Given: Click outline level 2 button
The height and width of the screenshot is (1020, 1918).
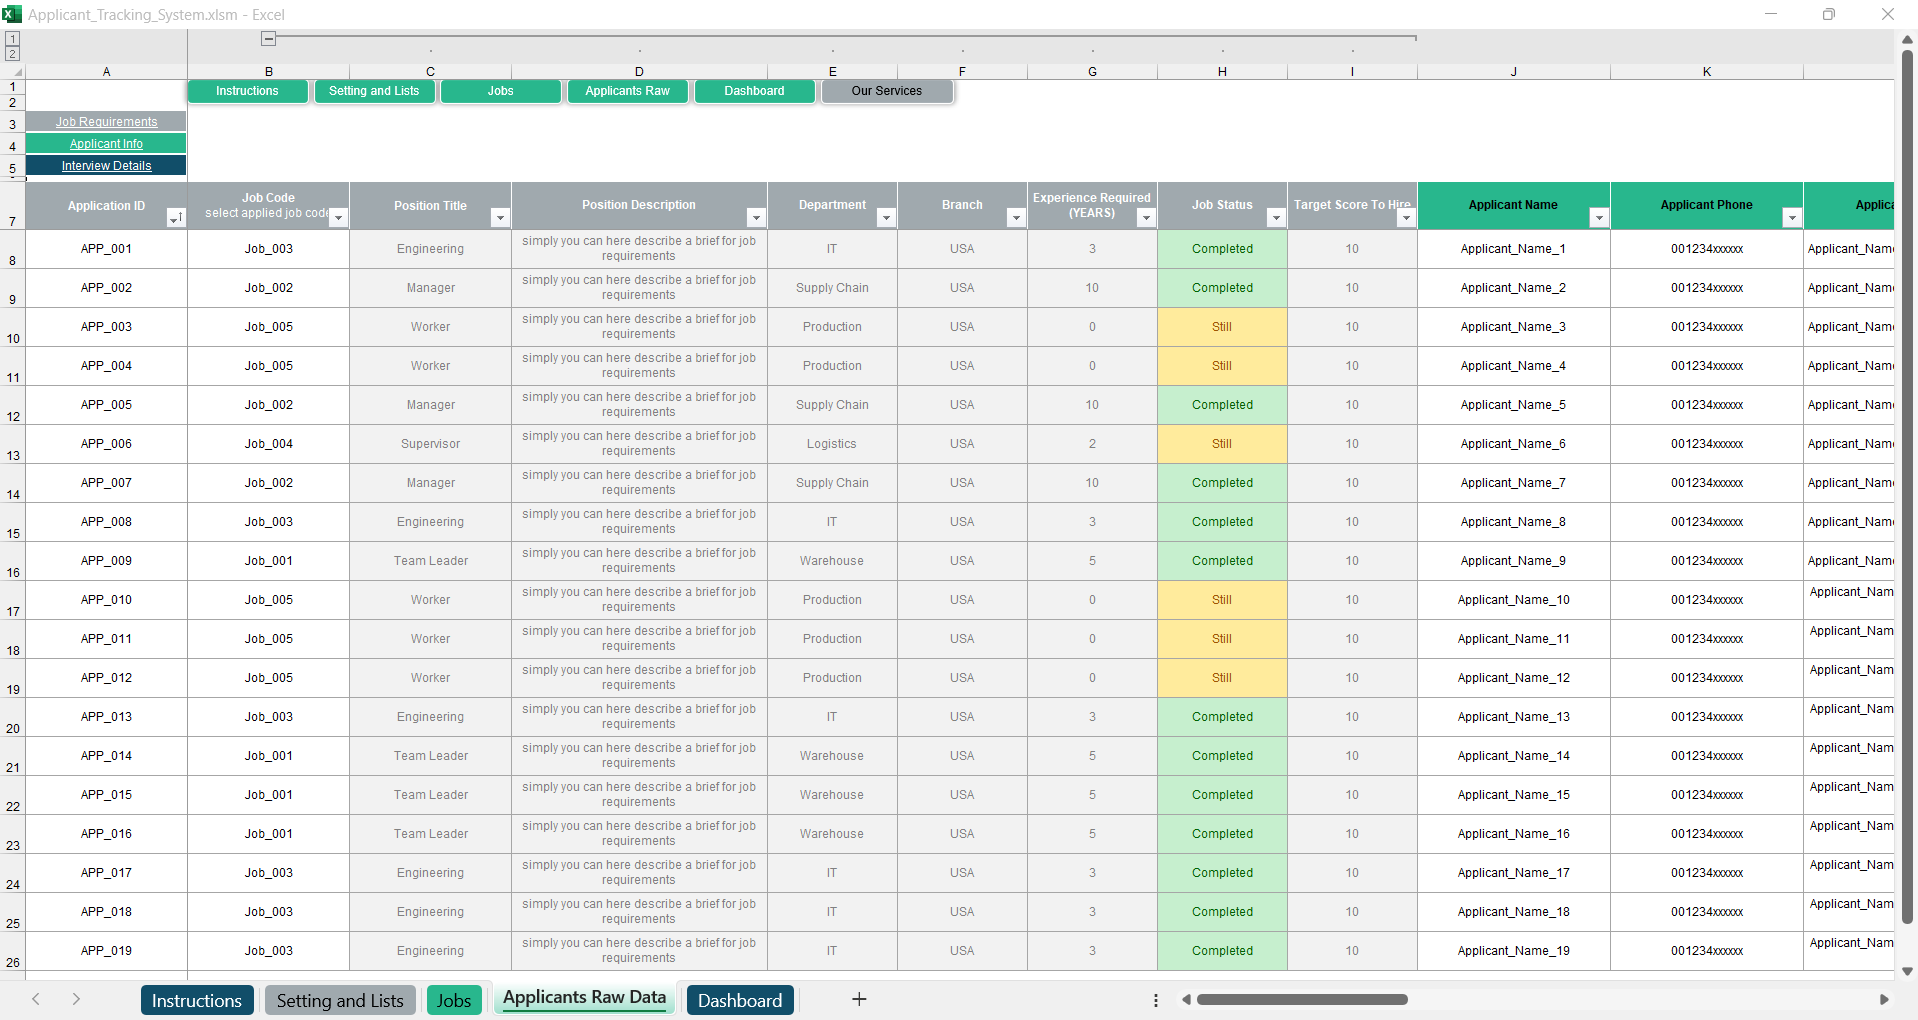Looking at the screenshot, I should click(x=12, y=54).
